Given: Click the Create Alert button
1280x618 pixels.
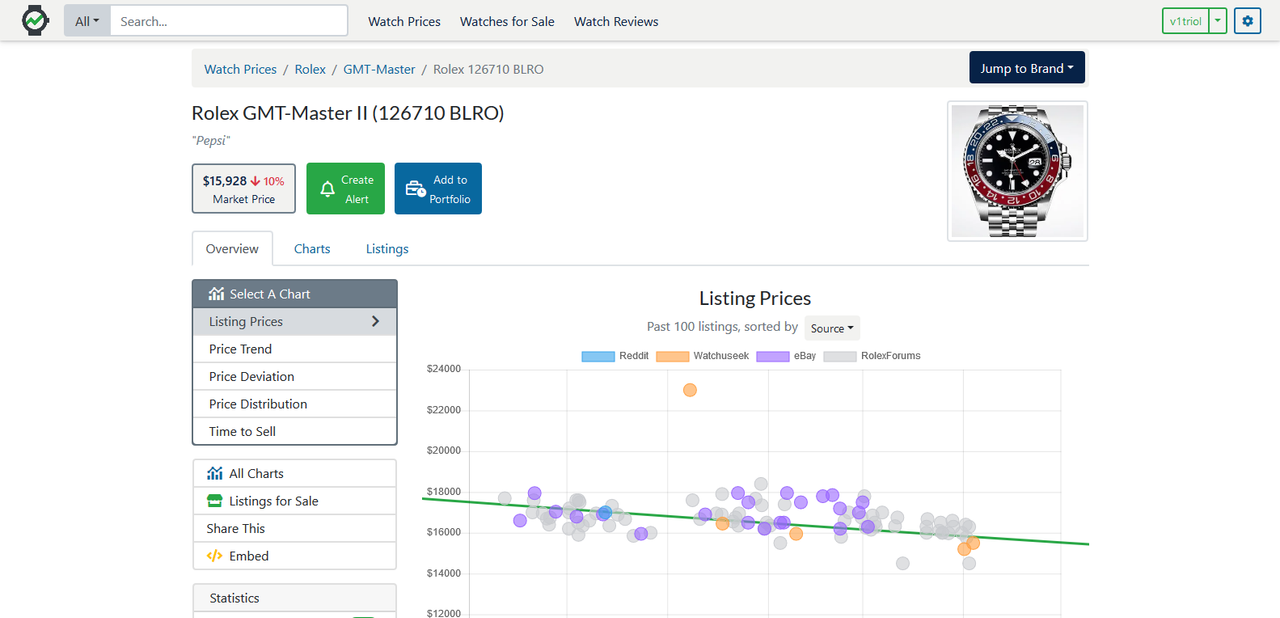Looking at the screenshot, I should coord(345,189).
